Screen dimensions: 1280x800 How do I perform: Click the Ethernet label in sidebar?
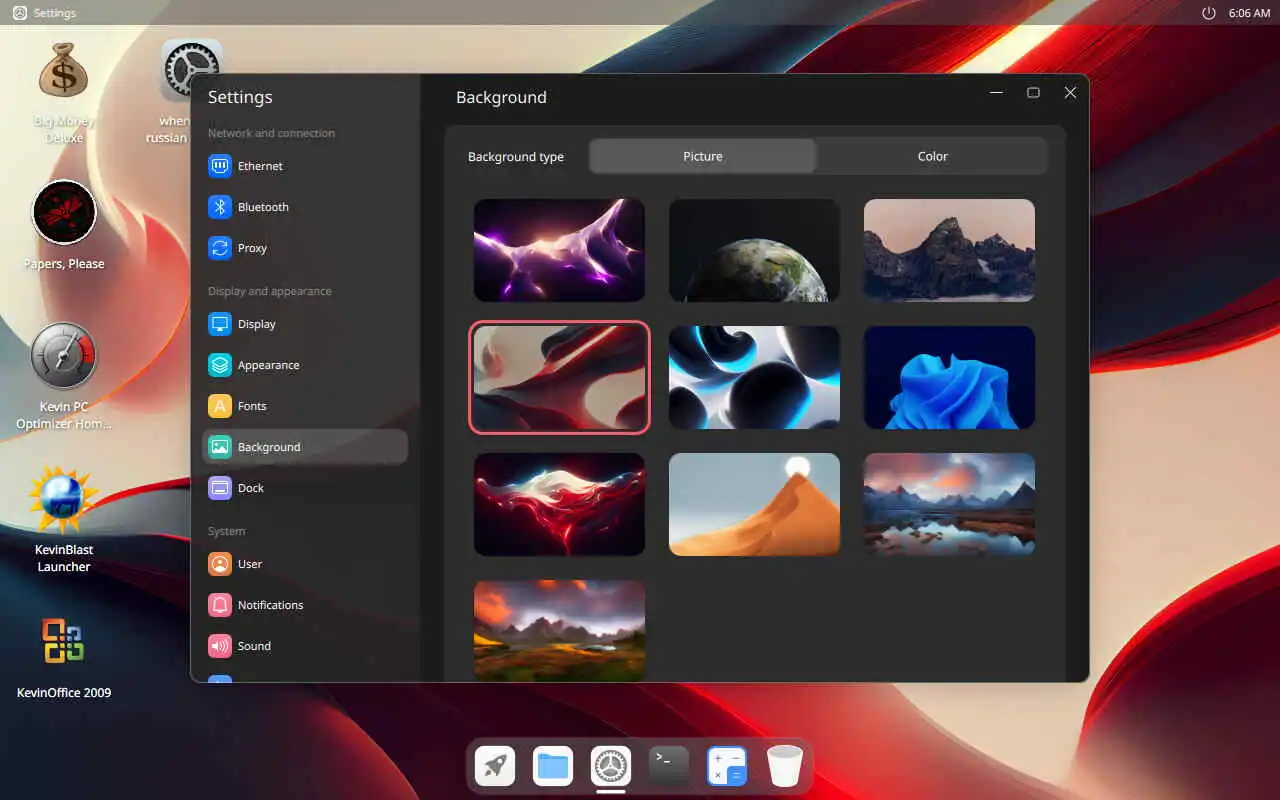(260, 166)
